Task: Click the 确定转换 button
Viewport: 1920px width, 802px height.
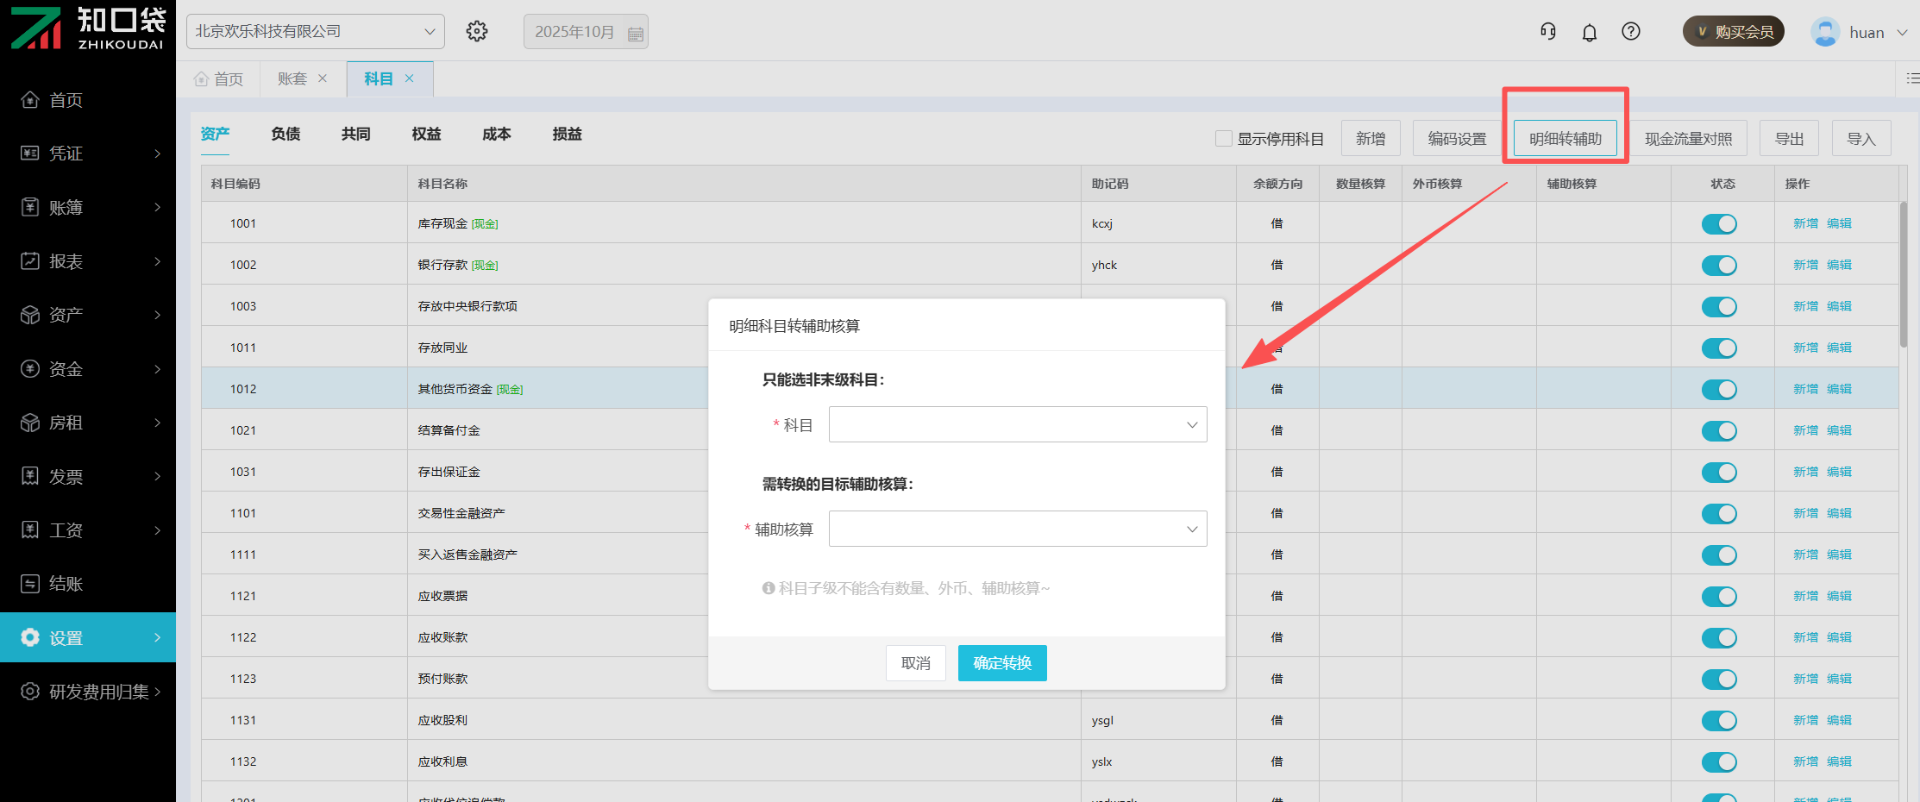Action: coord(1002,663)
